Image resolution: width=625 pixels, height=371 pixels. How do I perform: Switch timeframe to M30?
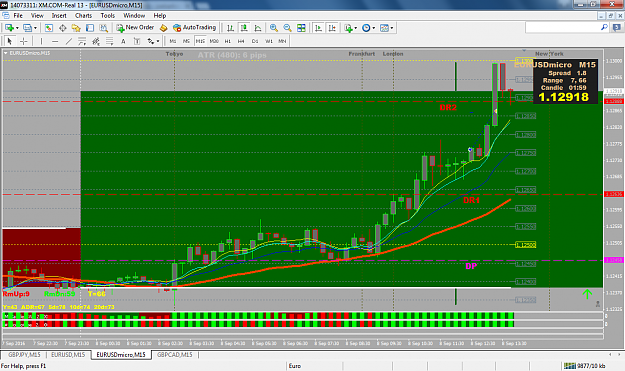[214, 41]
